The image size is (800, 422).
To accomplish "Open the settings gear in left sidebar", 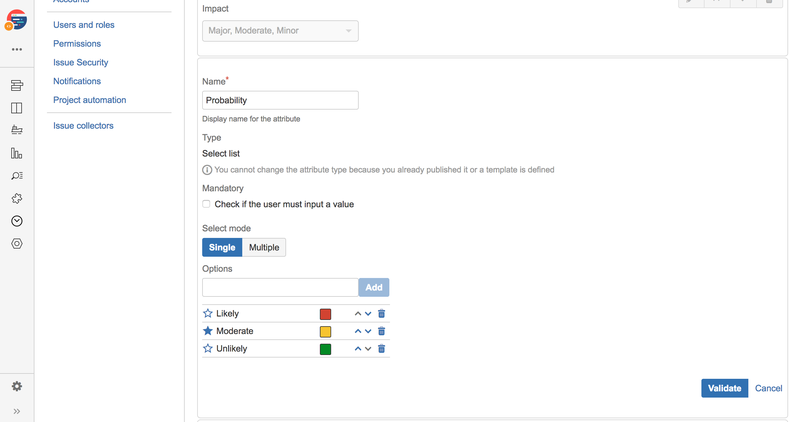I will (16, 386).
